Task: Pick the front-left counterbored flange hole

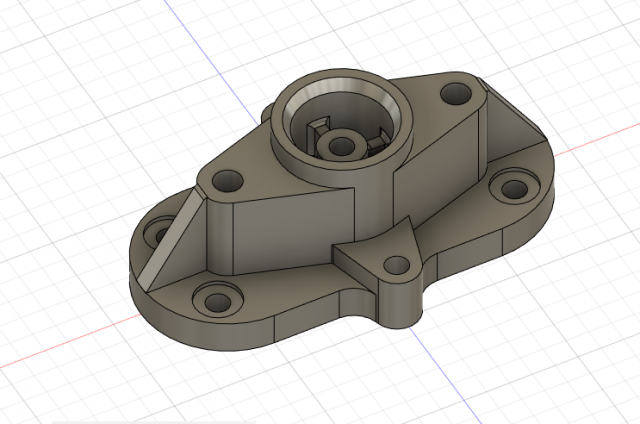Action: pyautogui.click(x=218, y=302)
